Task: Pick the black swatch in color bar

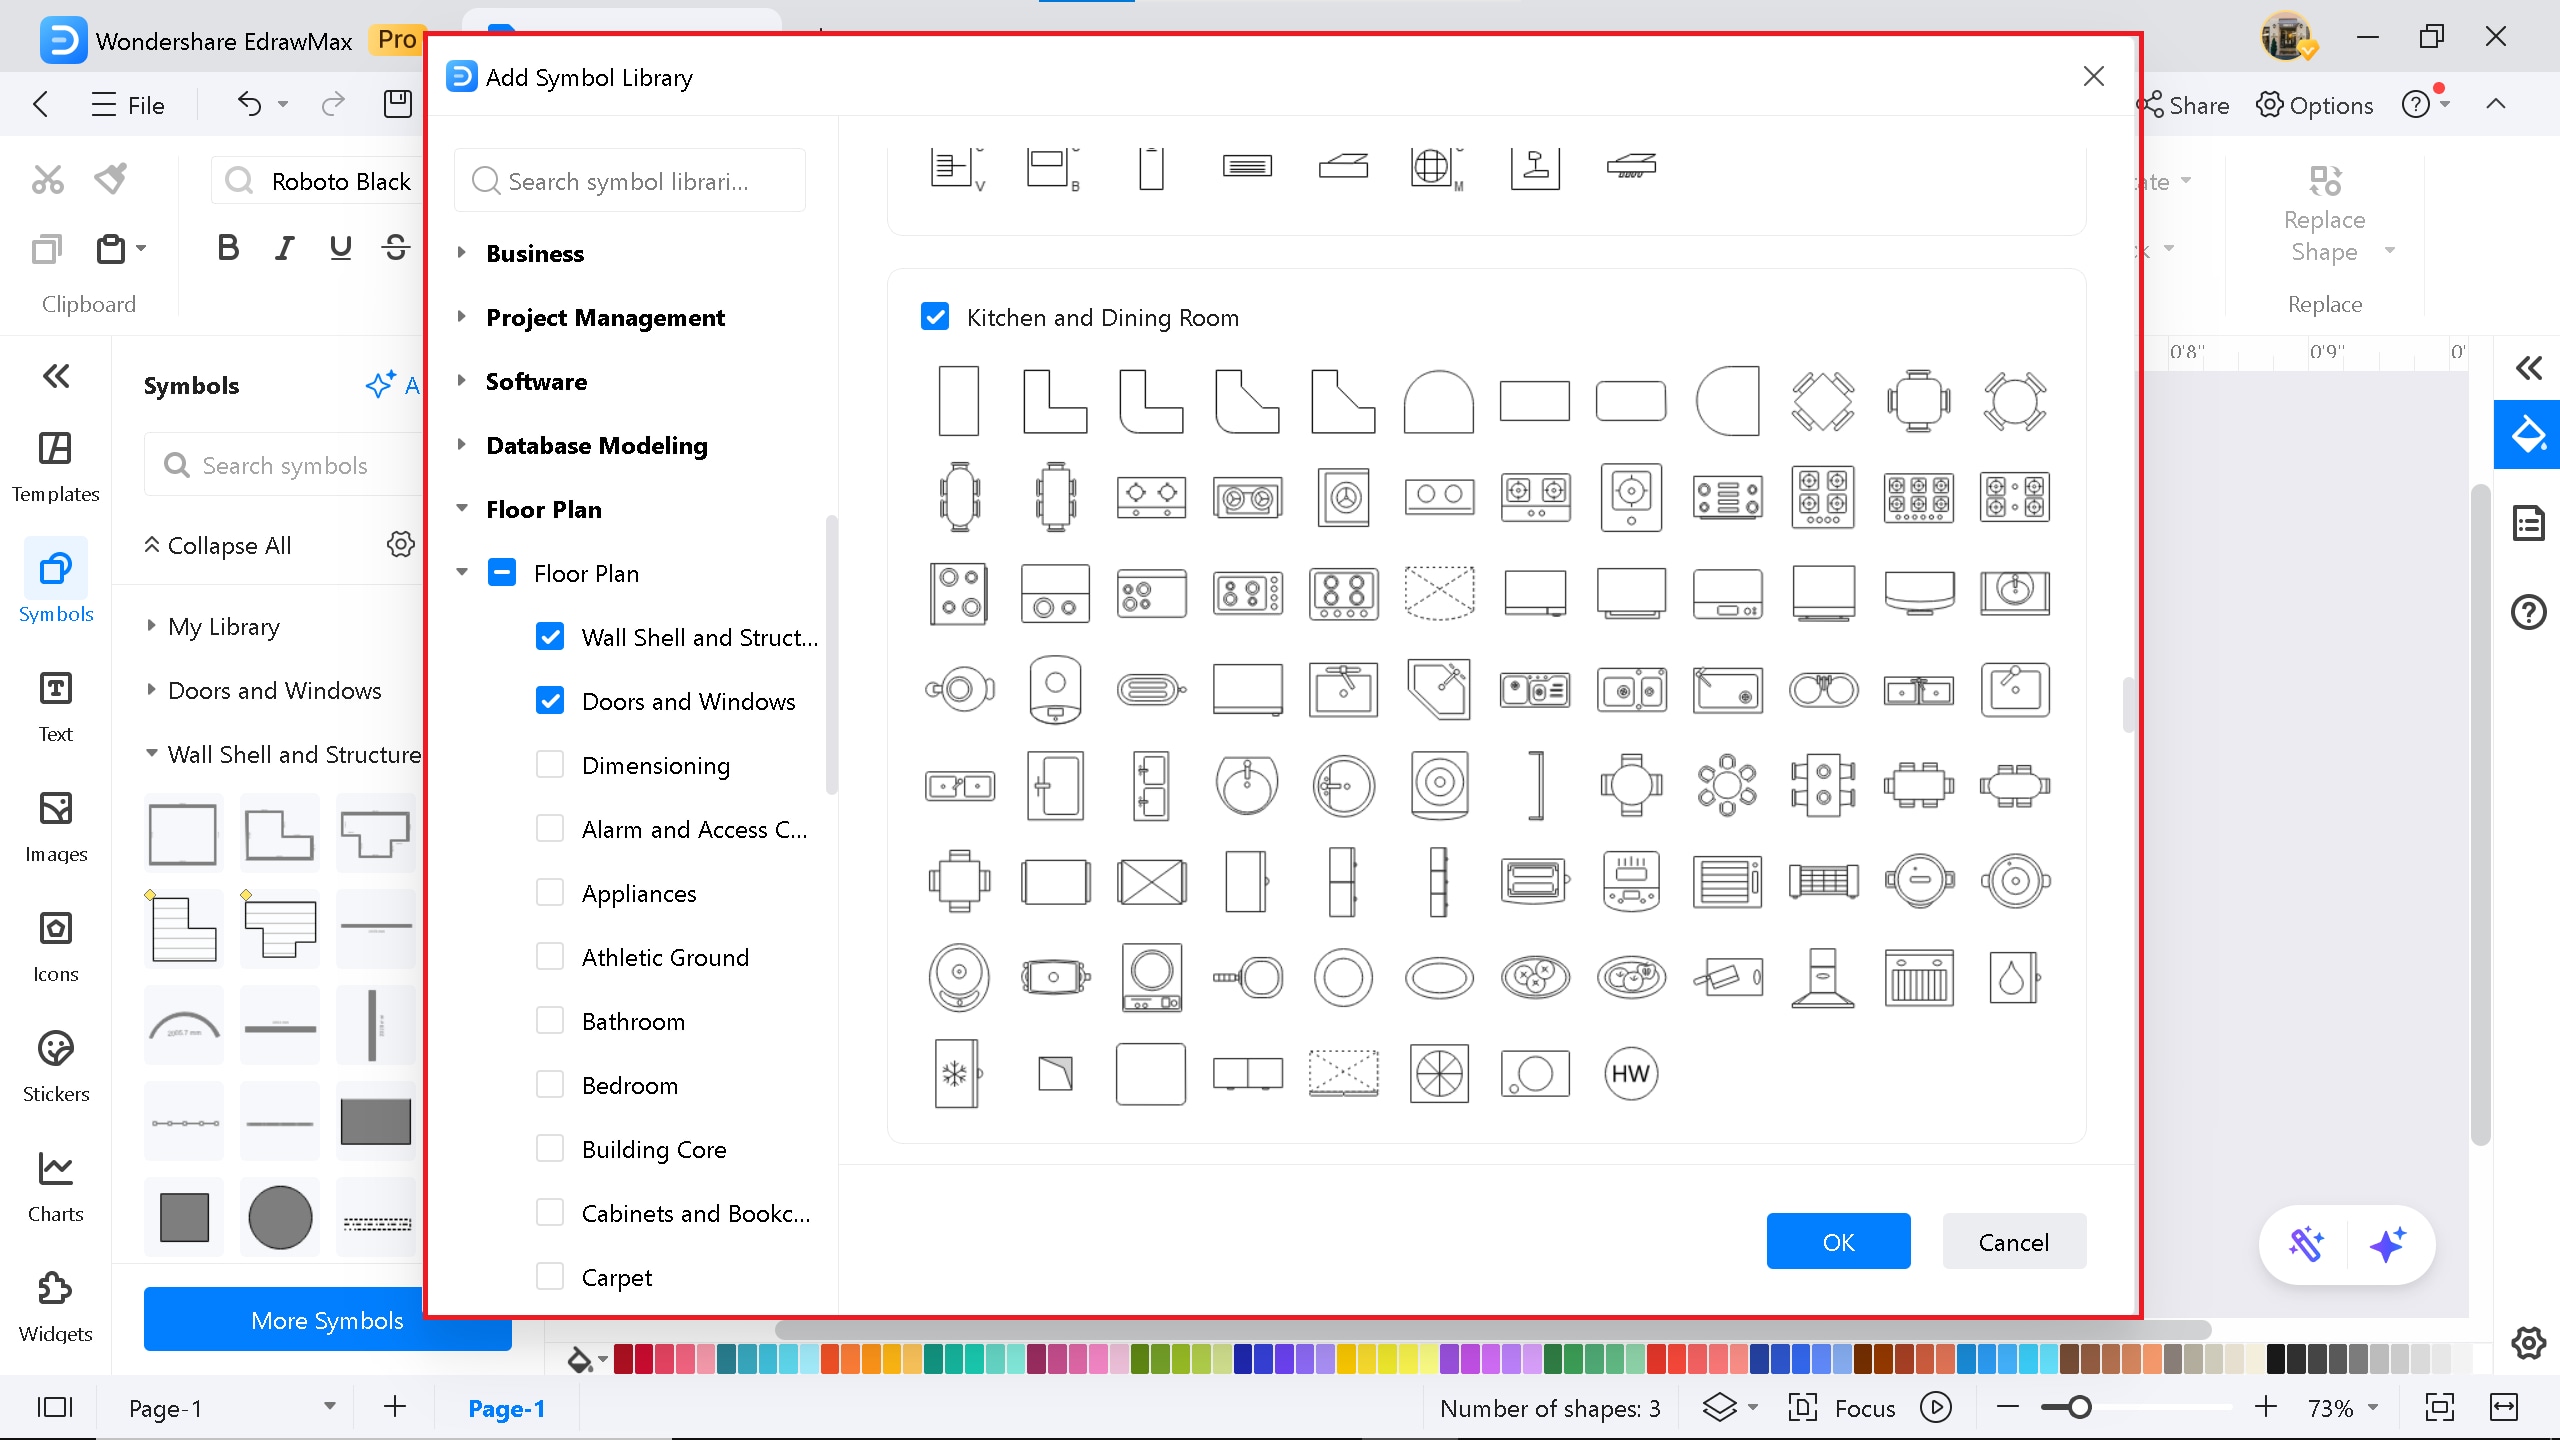Action: [x=2276, y=1359]
